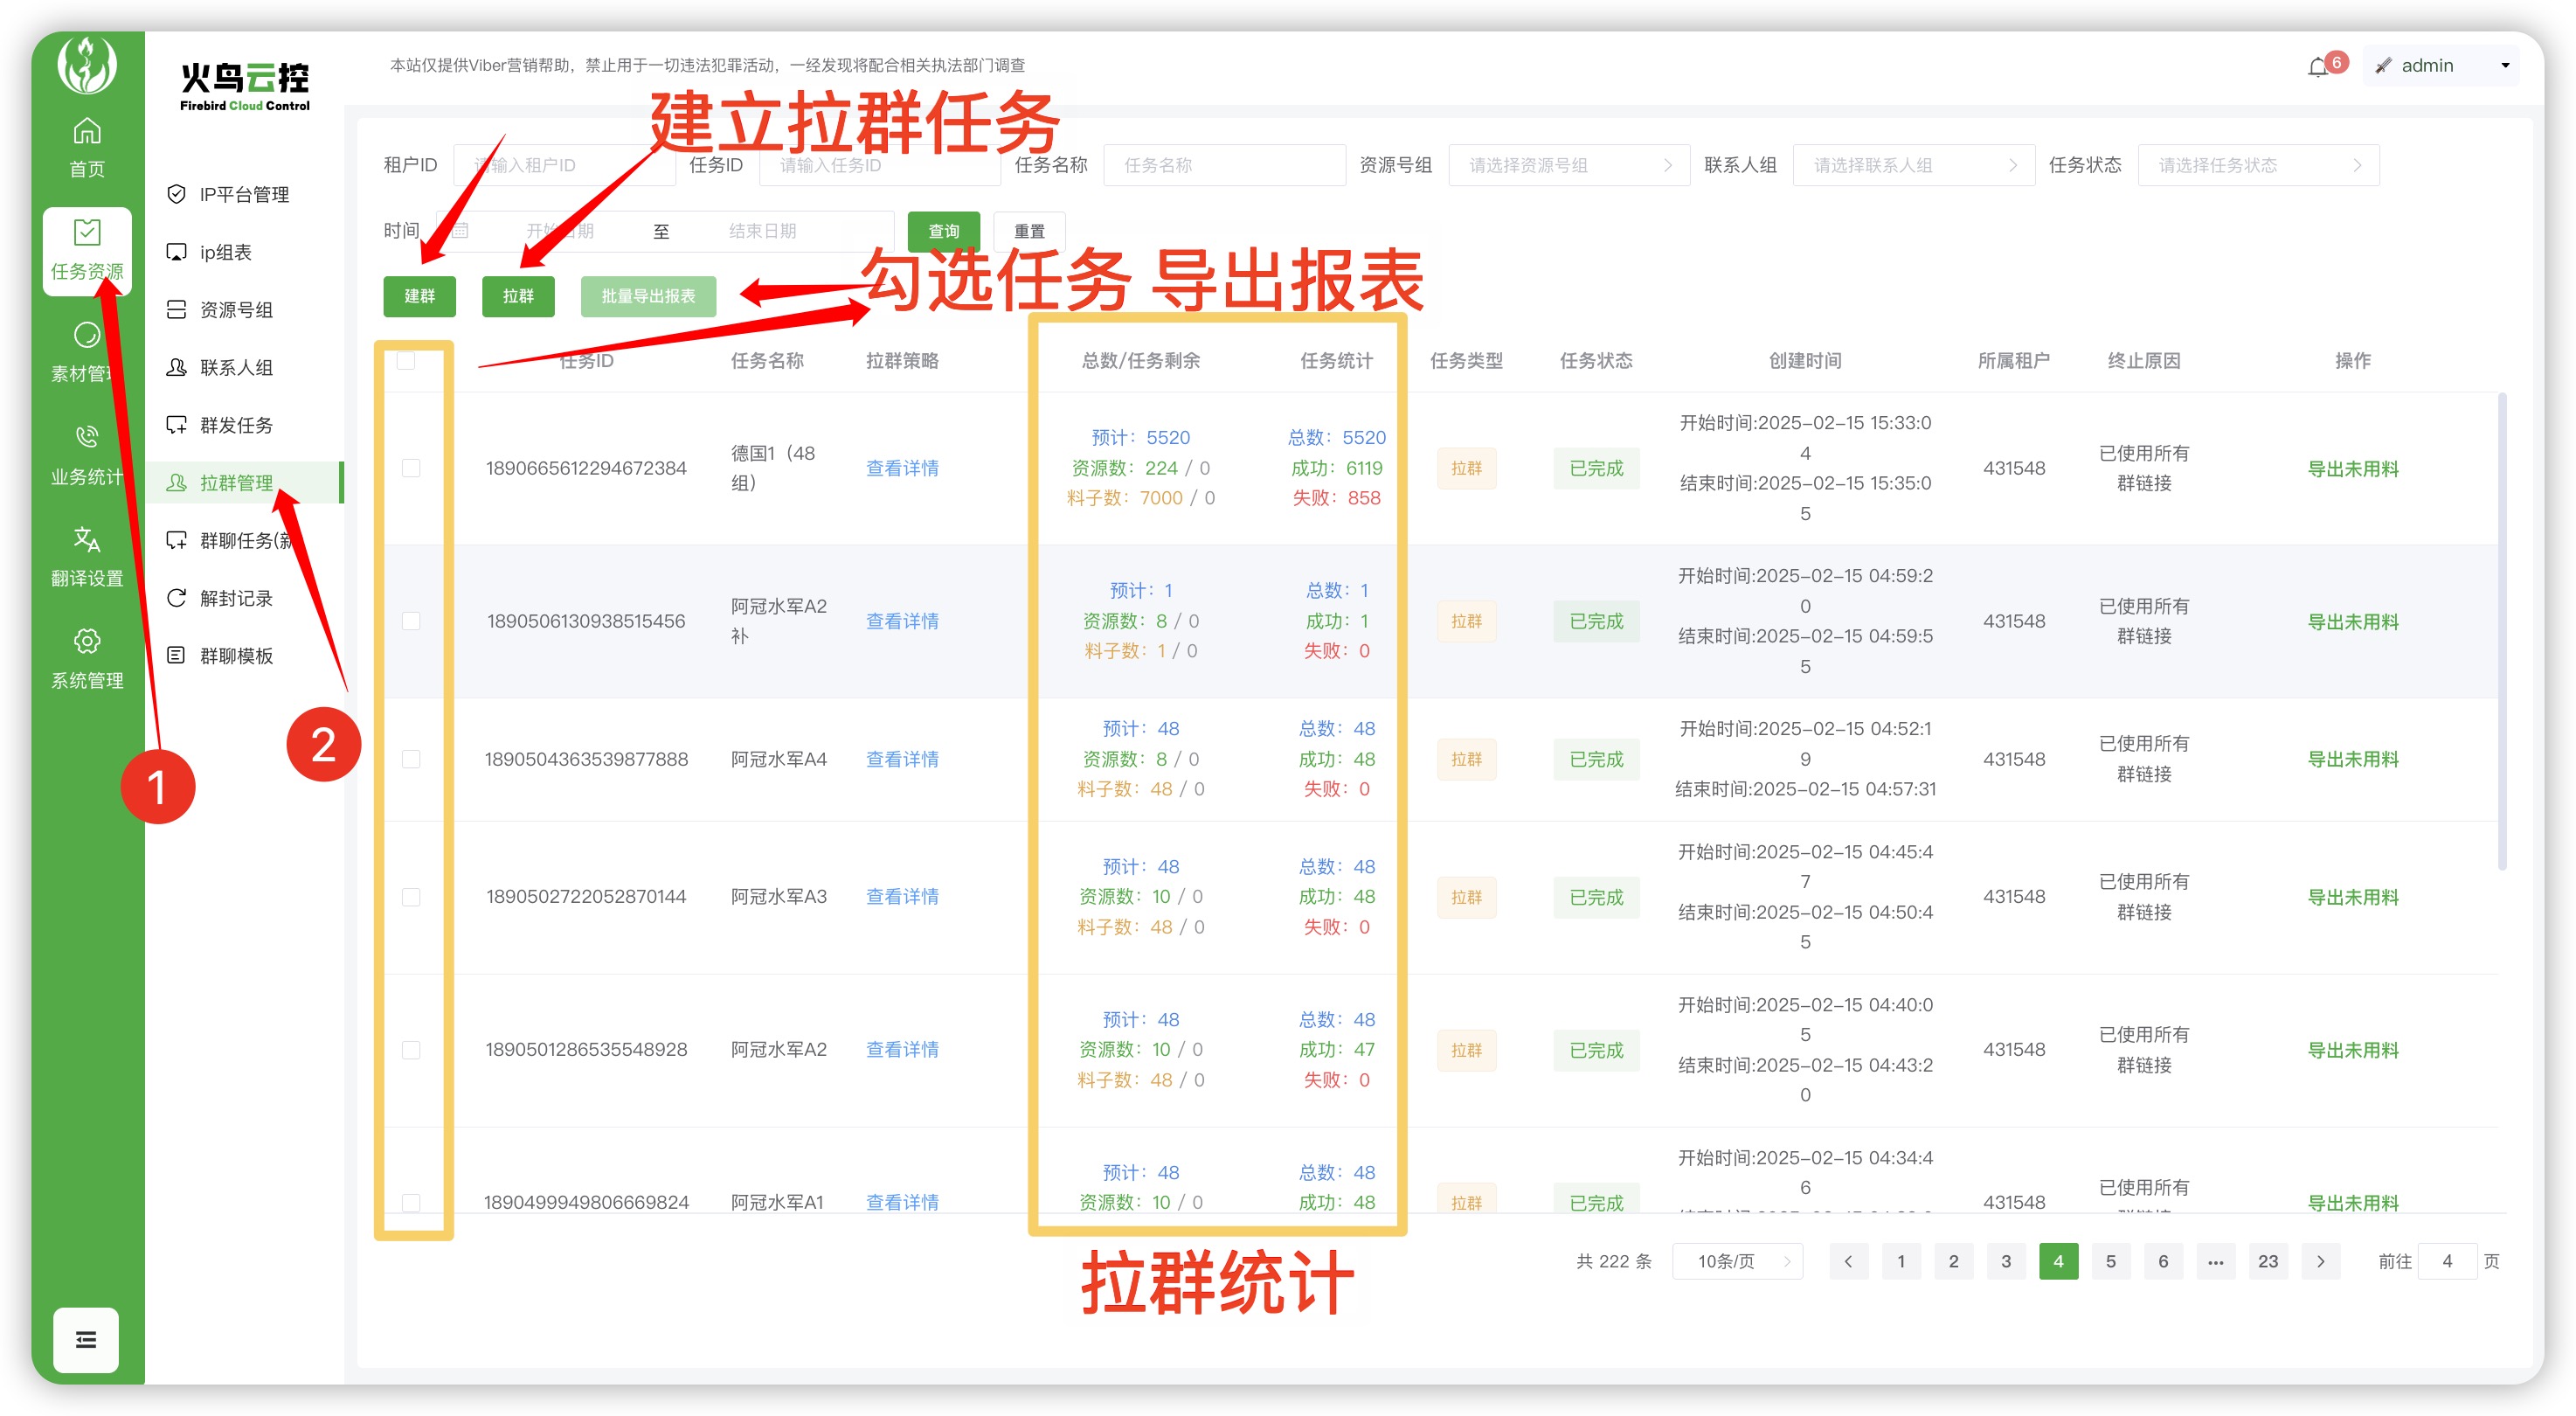This screenshot has width=2576, height=1416.
Task: Click the notification bell icon
Action: click(2317, 67)
